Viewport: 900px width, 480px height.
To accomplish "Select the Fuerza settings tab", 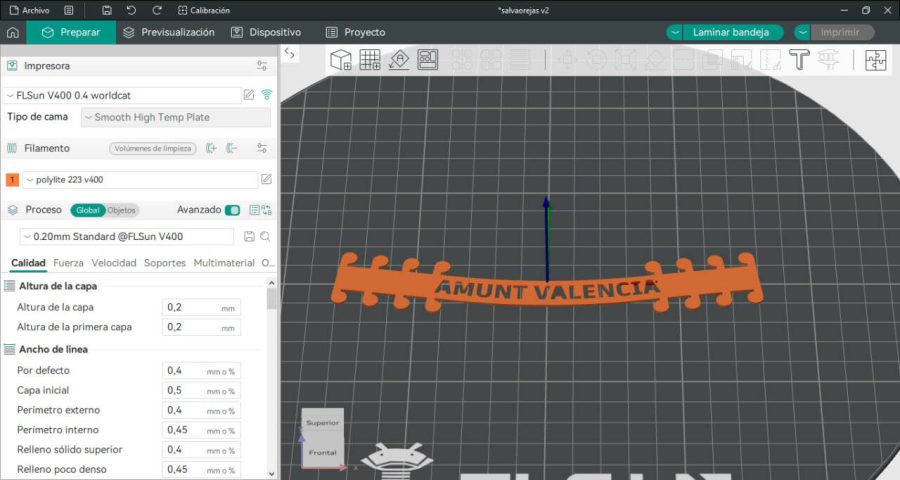I will [x=68, y=263].
